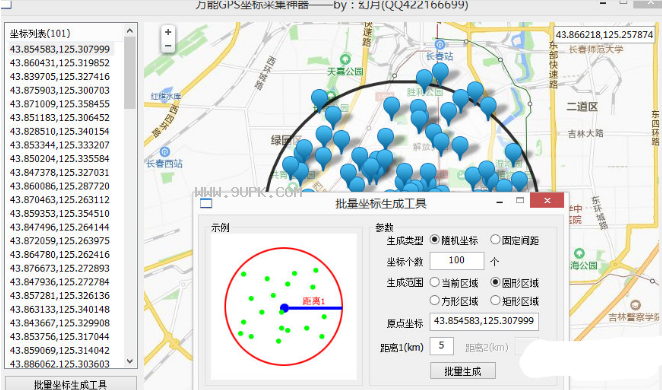Viewport: 662px width, 390px height.
Task: Click the 吉林警察学院 icon on map
Action: pyautogui.click(x=635, y=305)
